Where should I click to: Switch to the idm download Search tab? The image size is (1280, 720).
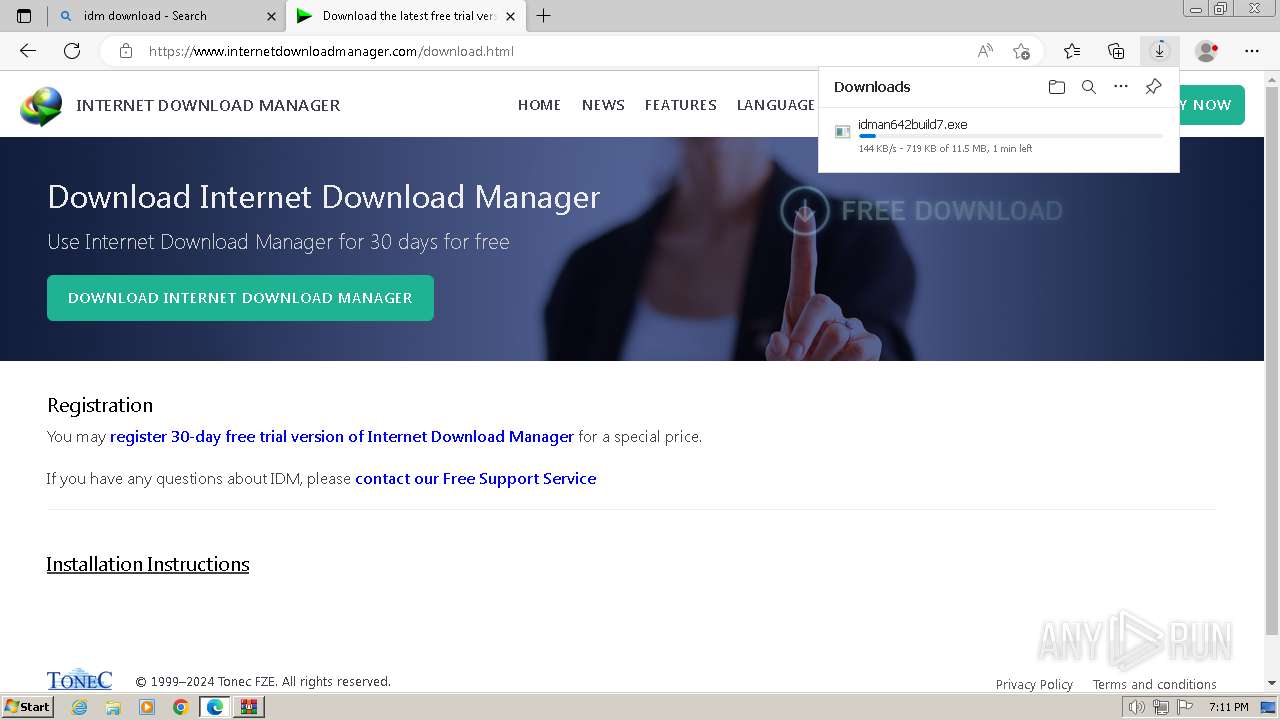click(166, 16)
